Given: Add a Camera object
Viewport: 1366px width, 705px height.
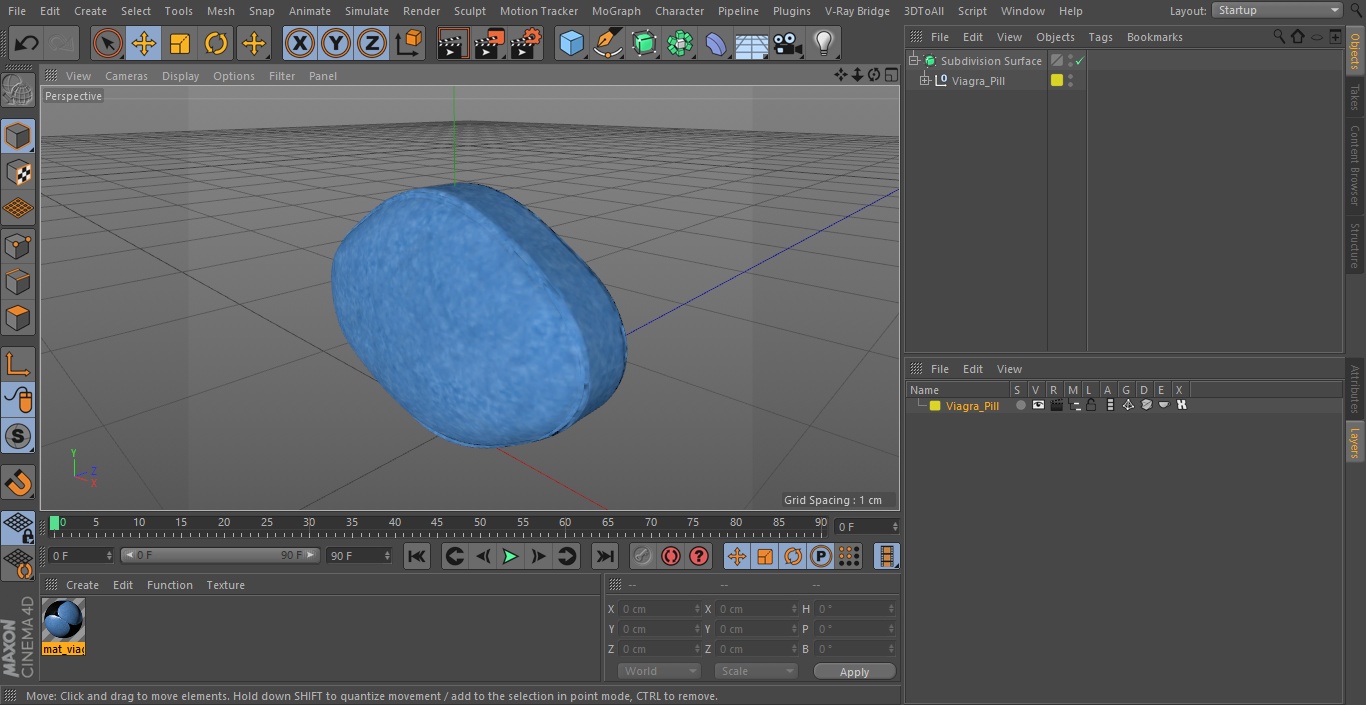Looking at the screenshot, I should coord(787,43).
